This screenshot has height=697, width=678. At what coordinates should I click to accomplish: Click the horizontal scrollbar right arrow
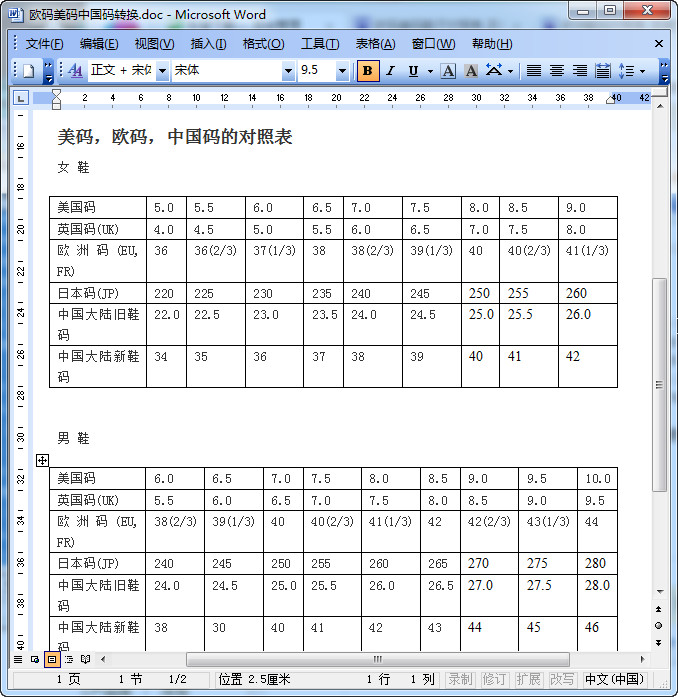pyautogui.click(x=642, y=659)
